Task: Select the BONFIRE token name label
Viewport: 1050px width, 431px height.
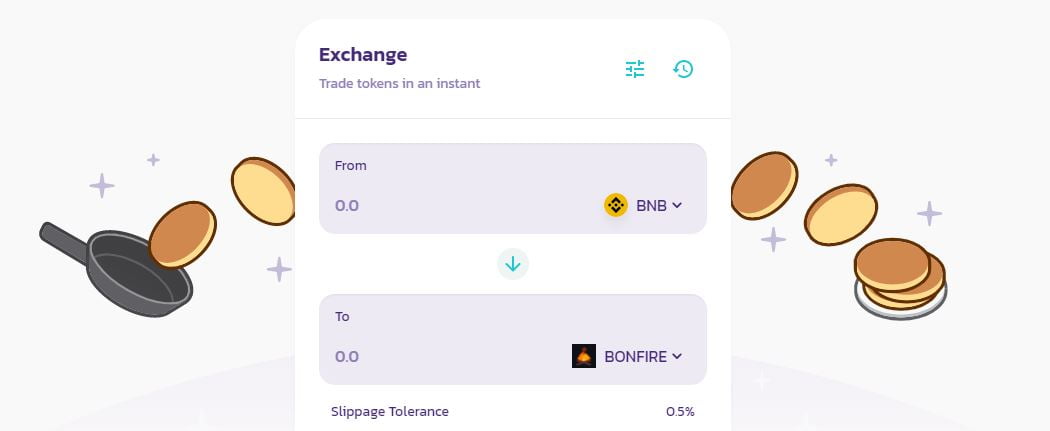Action: pos(635,356)
